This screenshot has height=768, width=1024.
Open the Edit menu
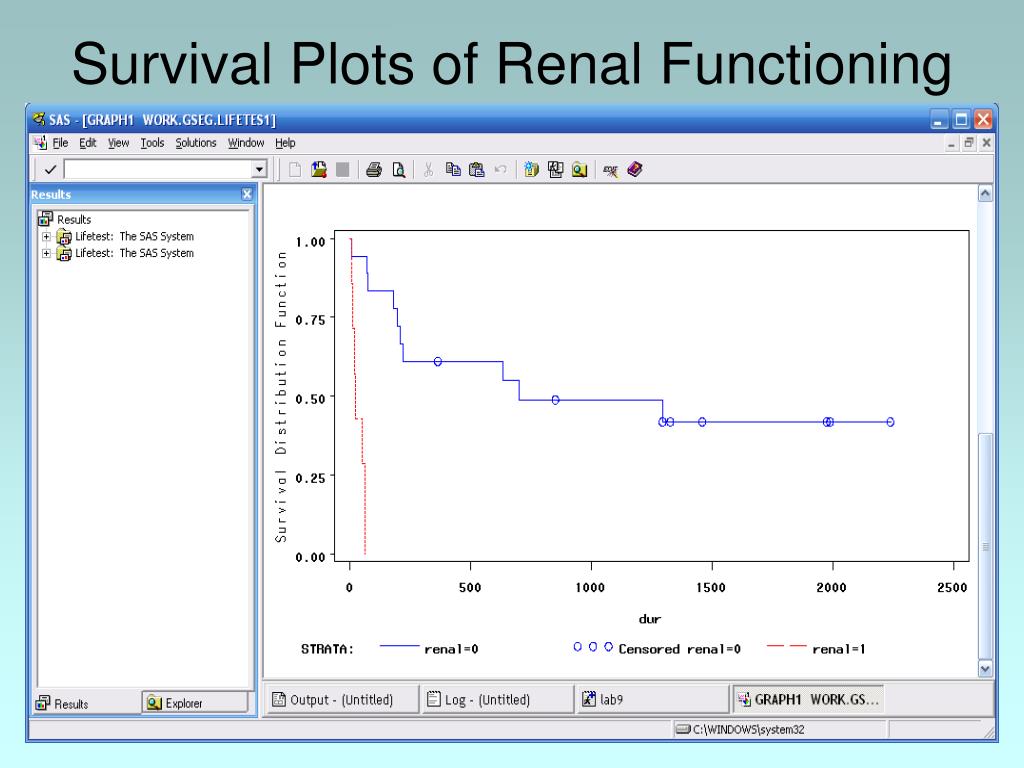click(88, 142)
